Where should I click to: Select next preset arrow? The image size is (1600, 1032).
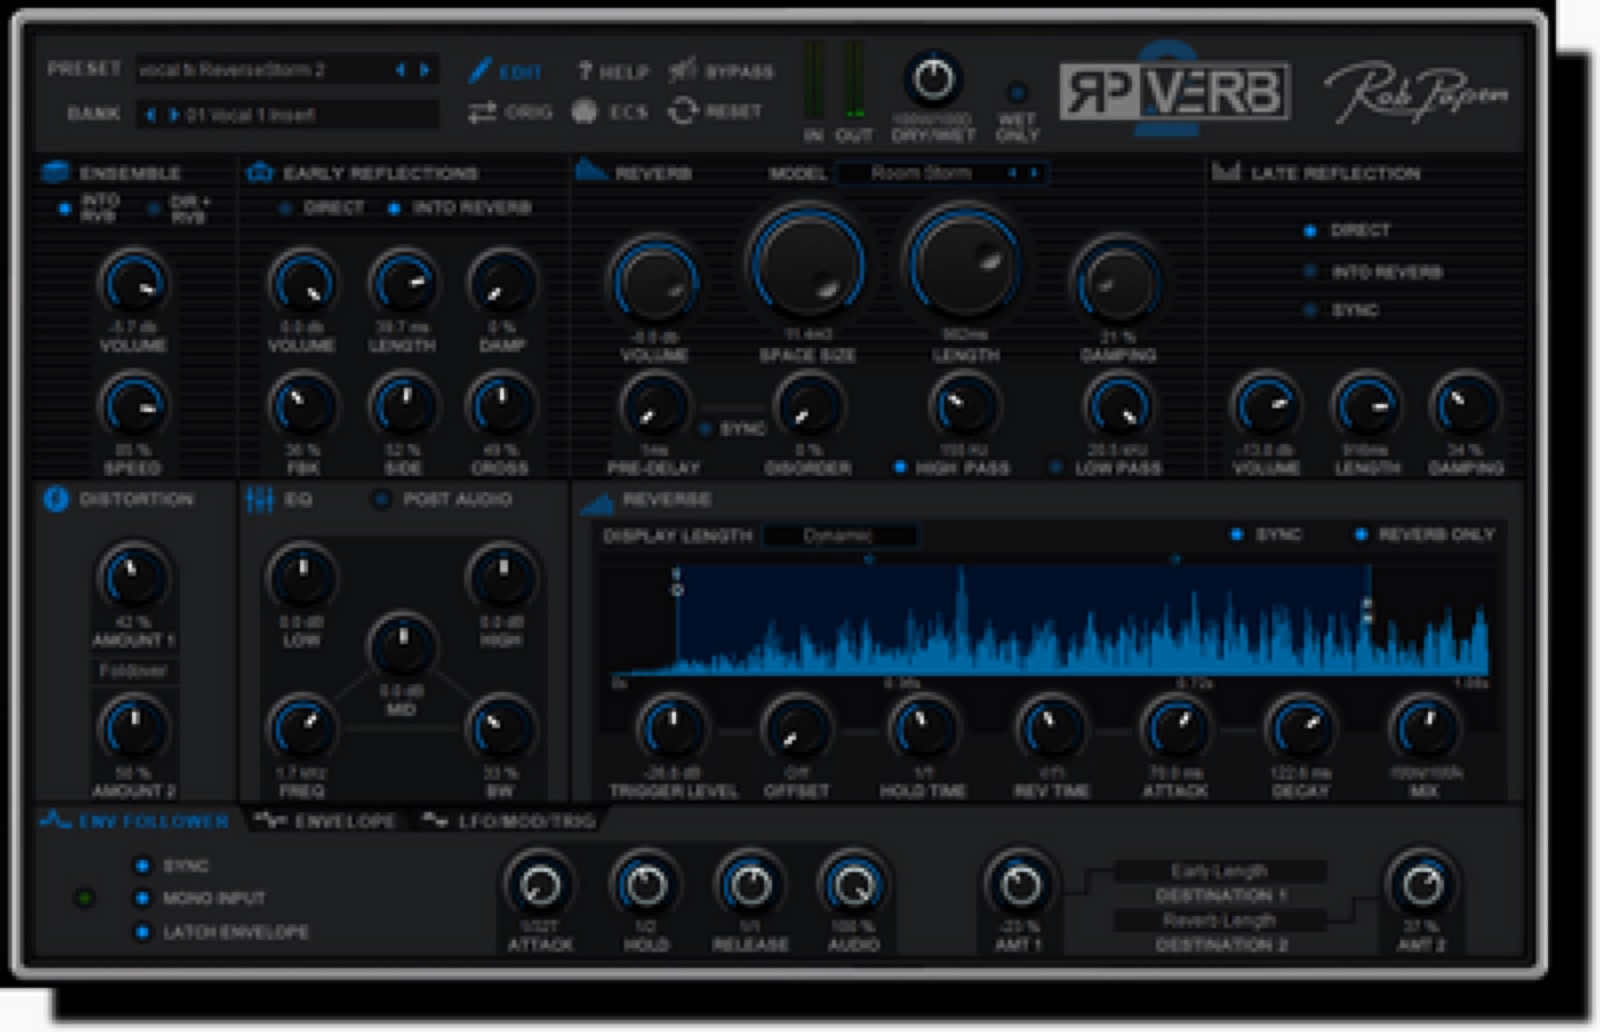click(x=425, y=69)
